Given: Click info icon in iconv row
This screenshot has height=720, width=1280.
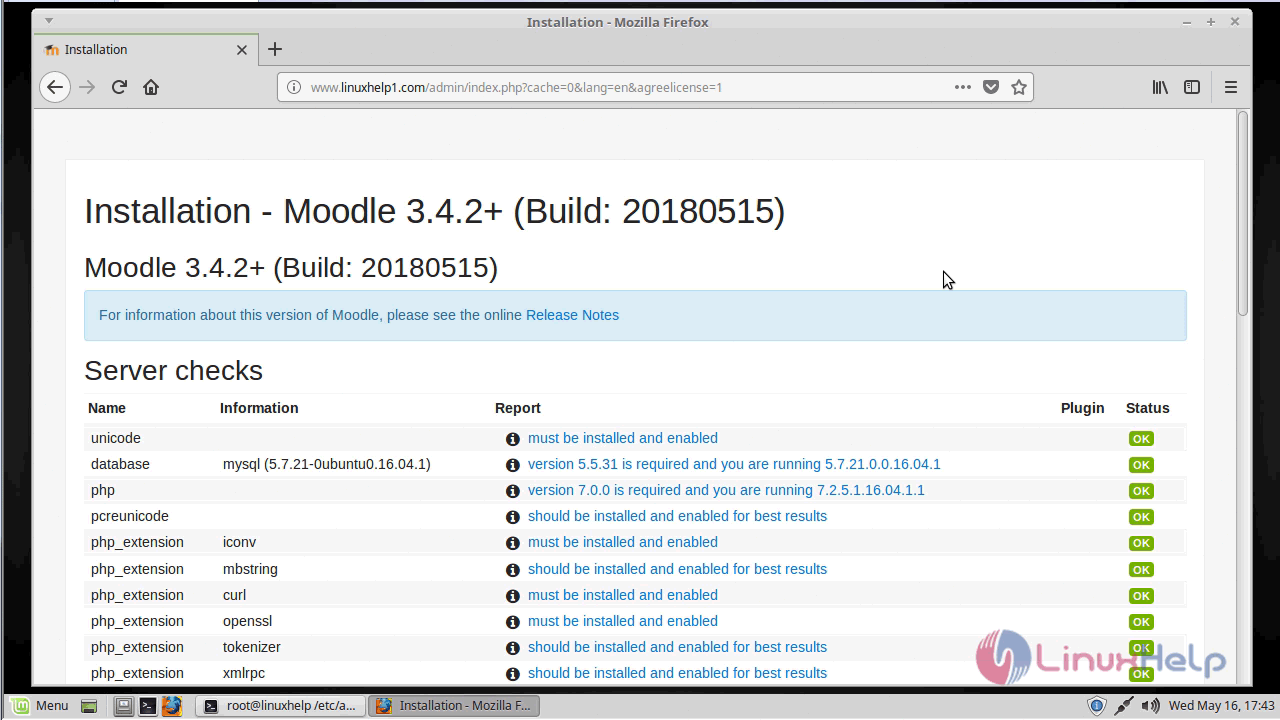Looking at the screenshot, I should tap(512, 543).
